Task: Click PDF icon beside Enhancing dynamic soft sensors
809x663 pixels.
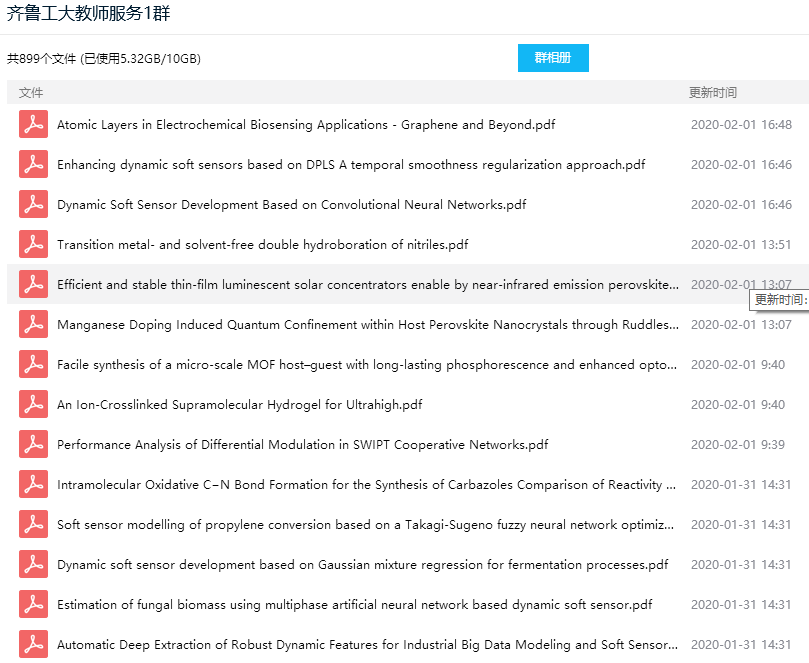Action: [33, 165]
